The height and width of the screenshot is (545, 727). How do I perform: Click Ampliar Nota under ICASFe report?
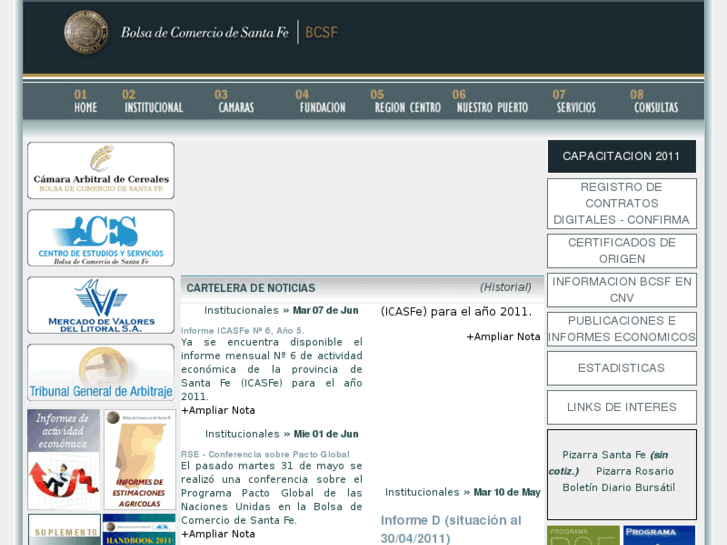218,410
